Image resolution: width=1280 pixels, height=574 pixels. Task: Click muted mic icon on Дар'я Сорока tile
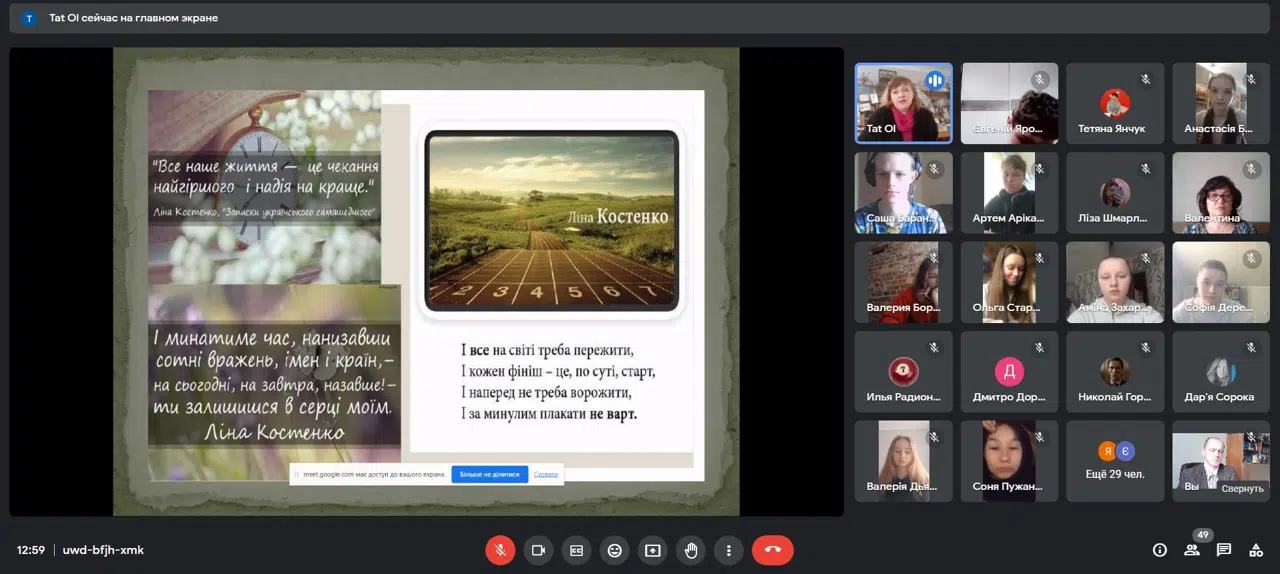click(1252, 348)
